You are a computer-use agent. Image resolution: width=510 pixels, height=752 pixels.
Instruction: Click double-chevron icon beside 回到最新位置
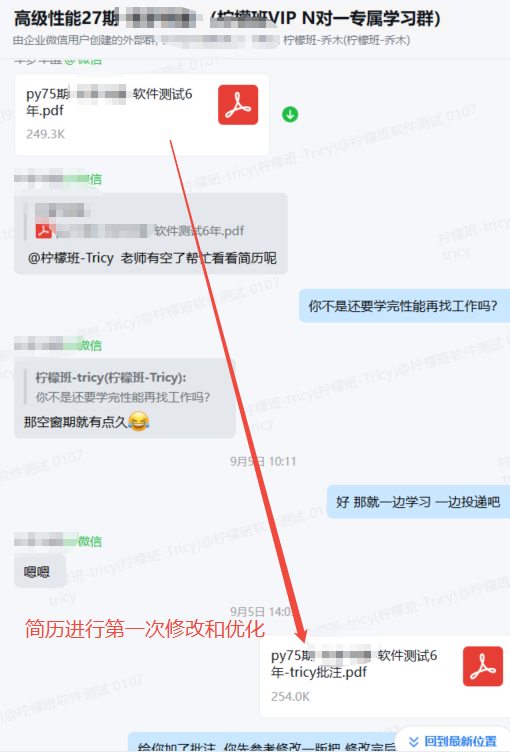click(x=414, y=741)
